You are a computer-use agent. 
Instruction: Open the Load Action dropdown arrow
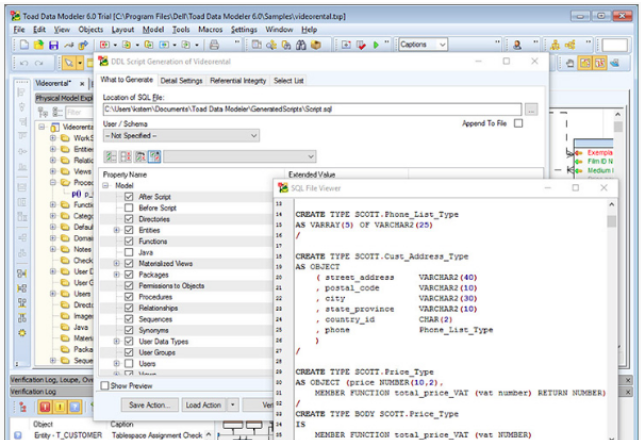point(233,405)
